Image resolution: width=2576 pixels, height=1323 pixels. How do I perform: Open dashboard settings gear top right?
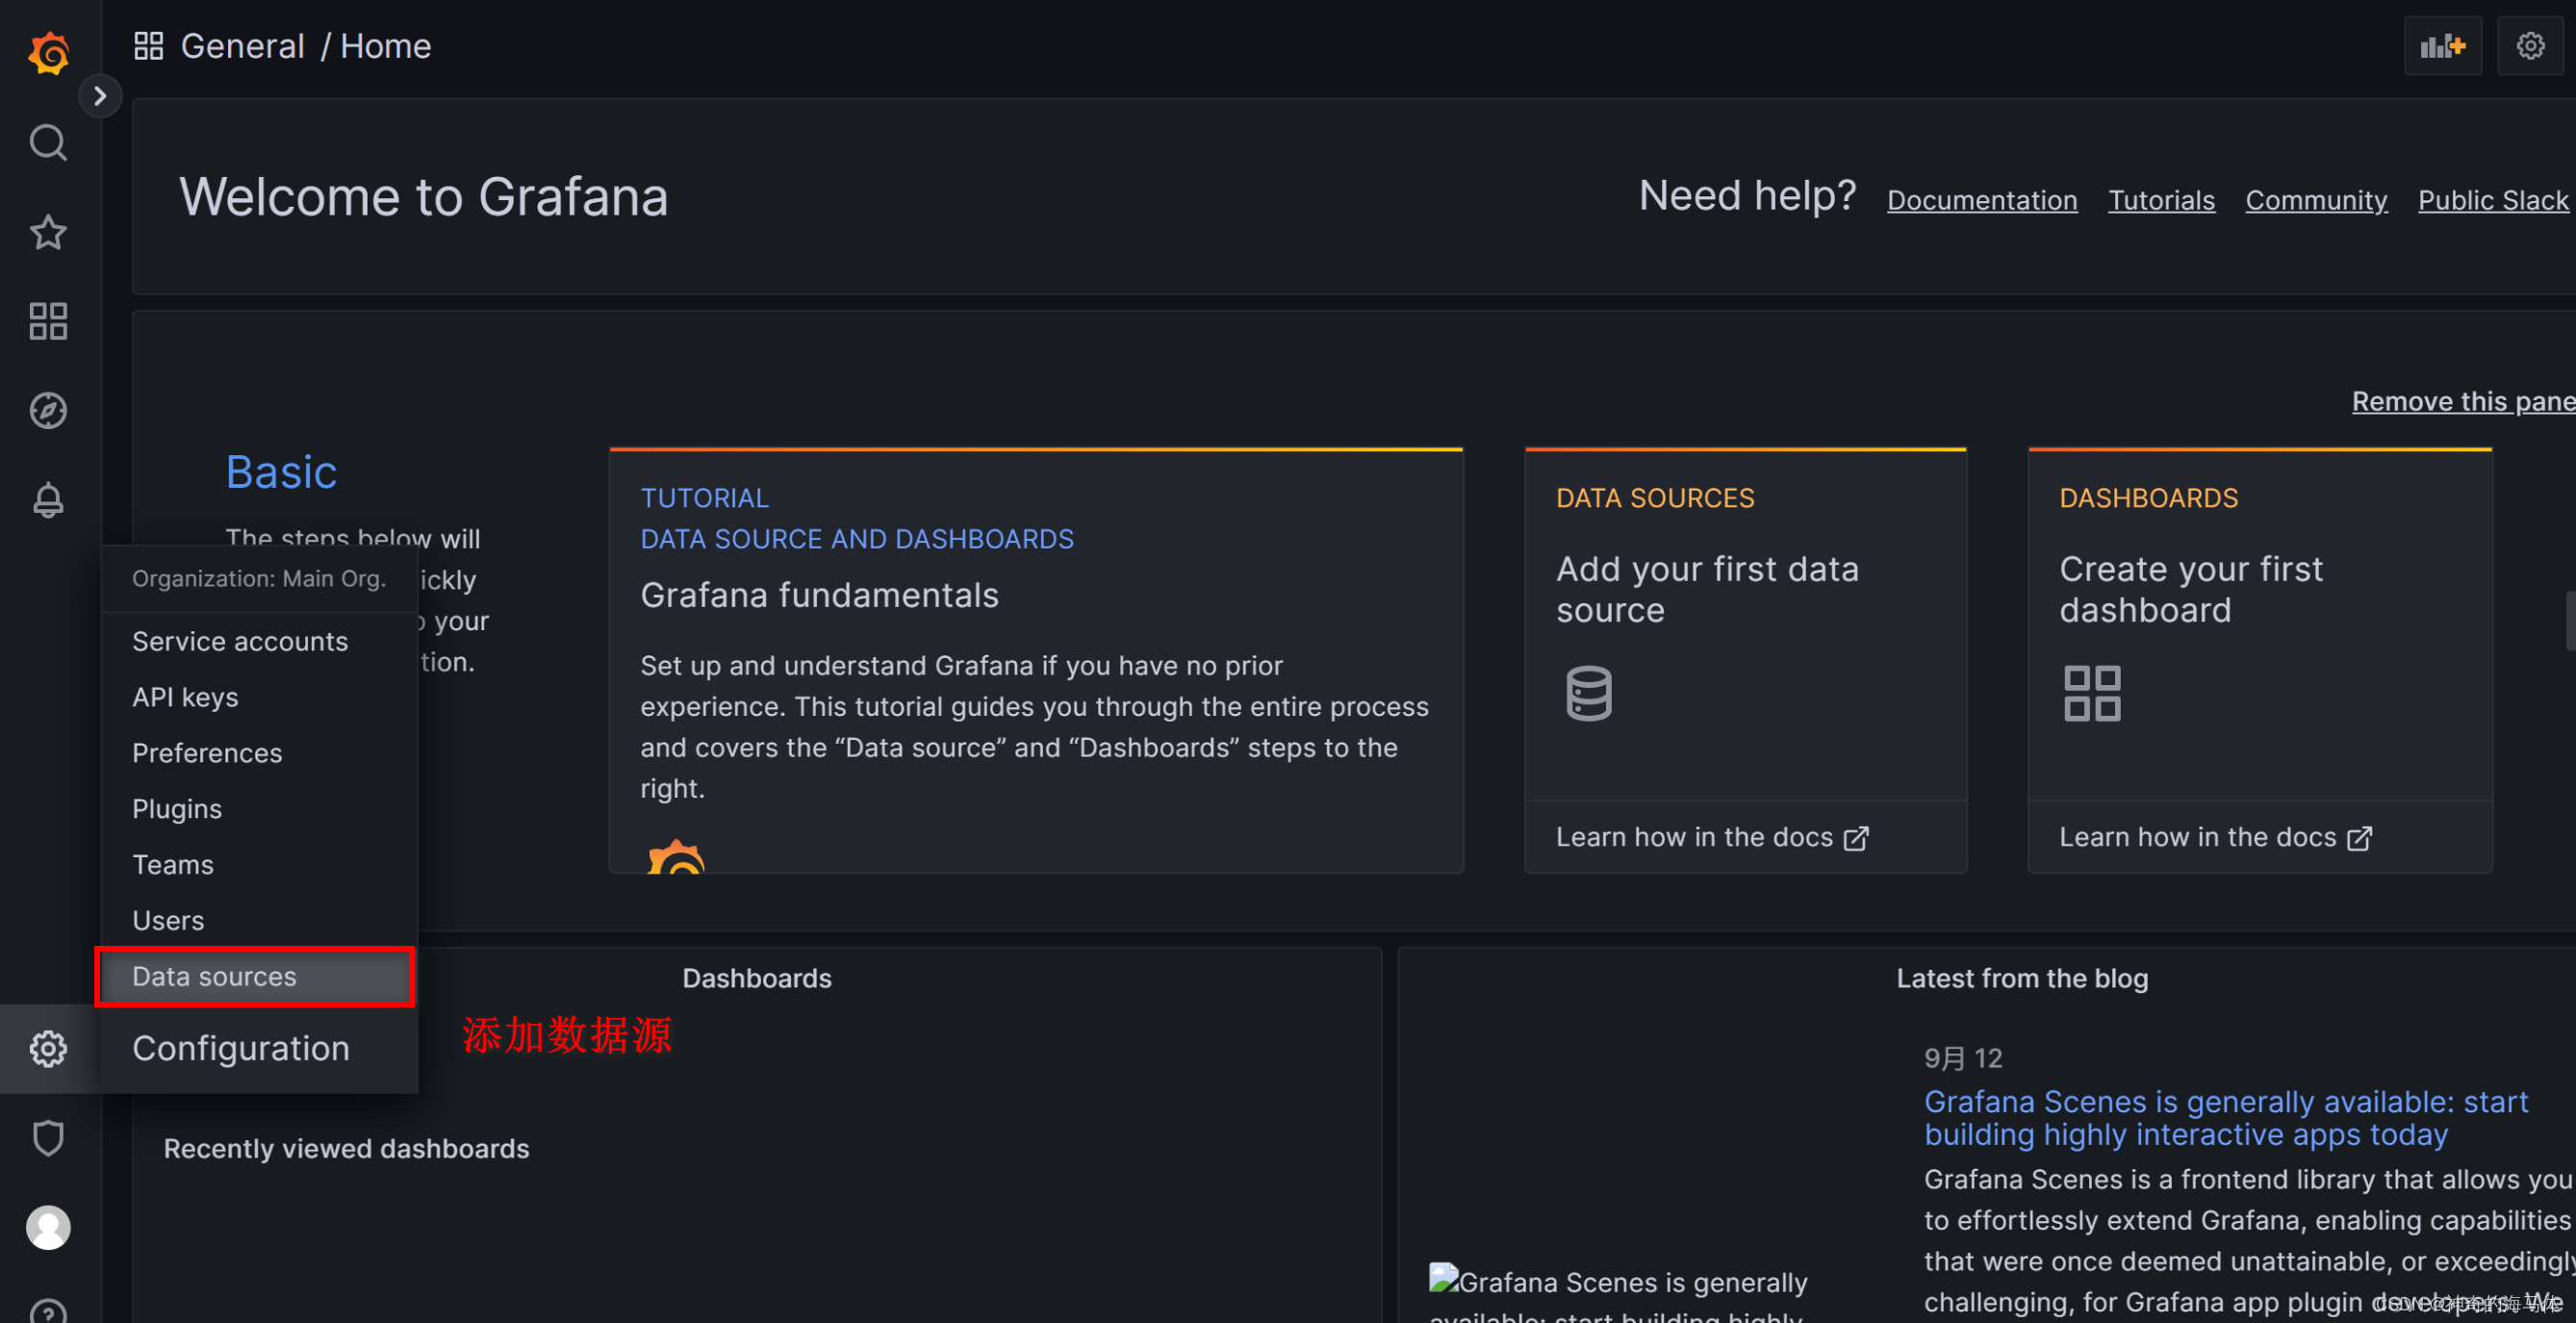click(x=2529, y=46)
